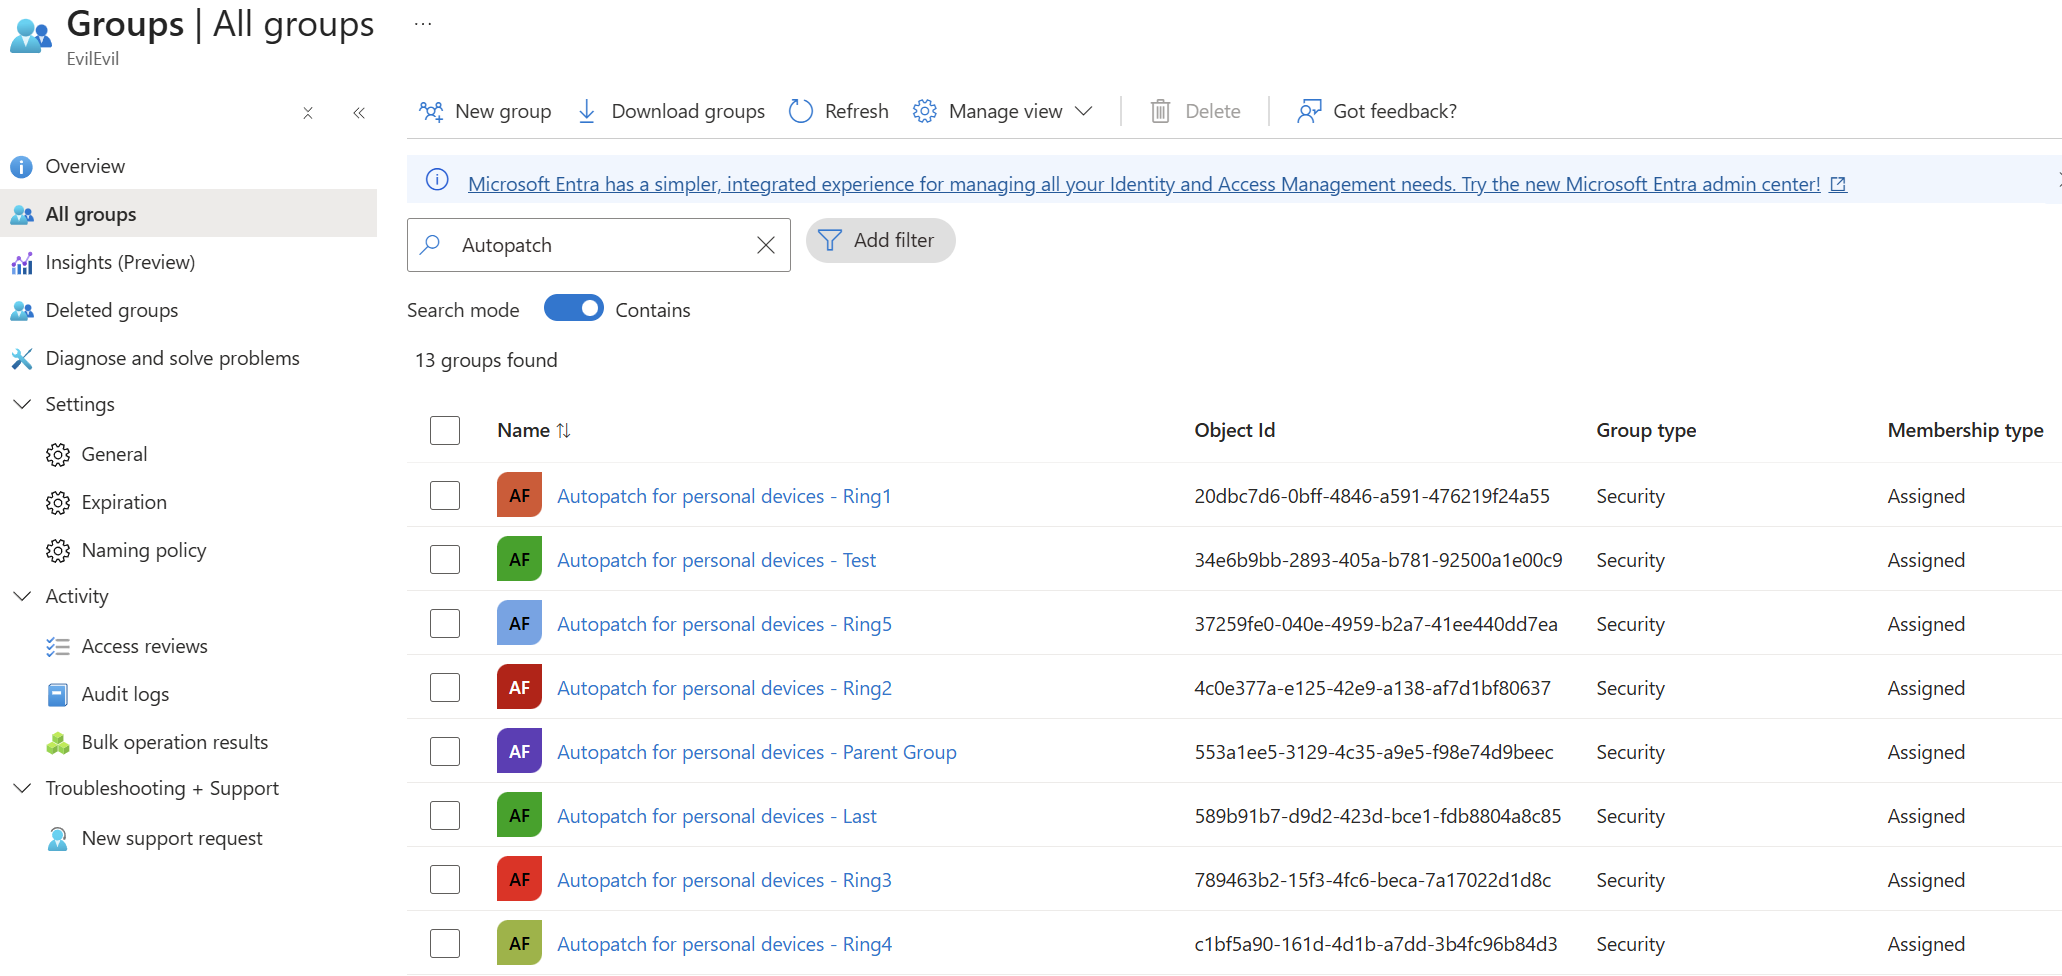This screenshot has height=976, width=2062.
Task: Click the AF avatar for Parent Group
Action: pos(519,751)
